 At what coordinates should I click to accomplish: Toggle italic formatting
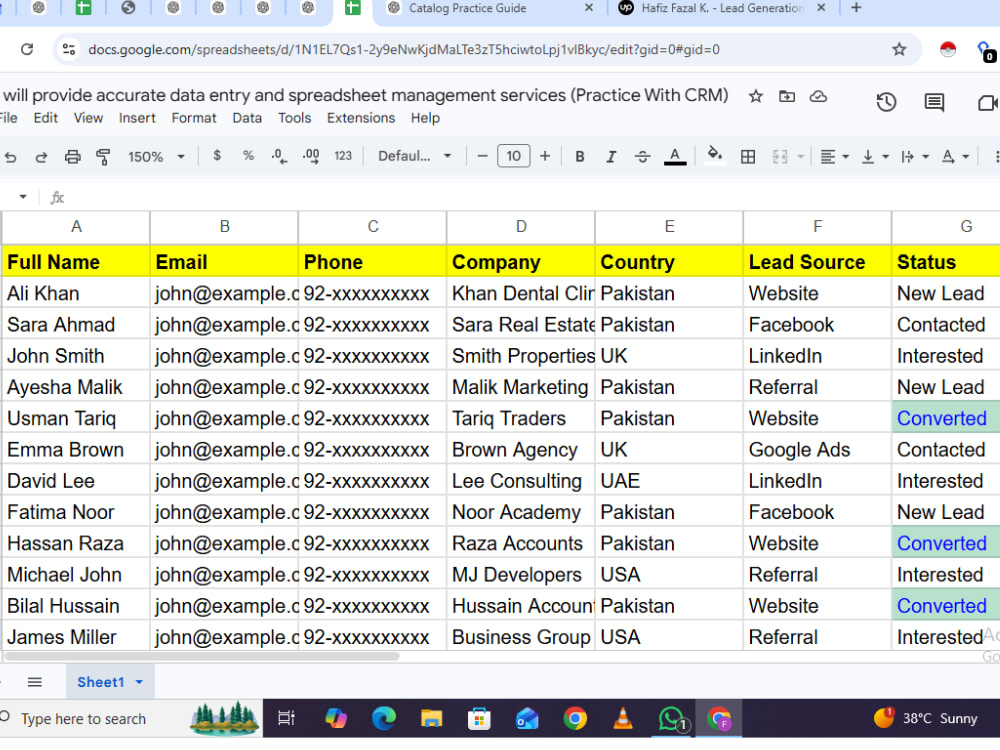(x=611, y=156)
